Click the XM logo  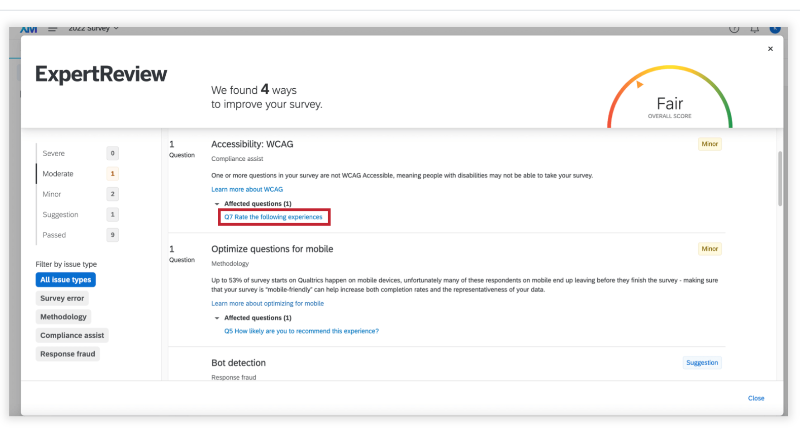click(x=28, y=29)
